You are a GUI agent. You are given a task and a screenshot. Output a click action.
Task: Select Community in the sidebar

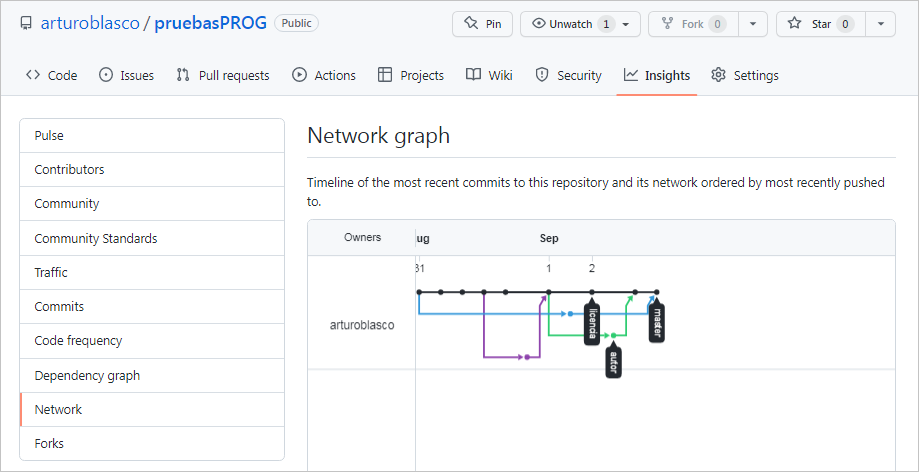pos(152,203)
